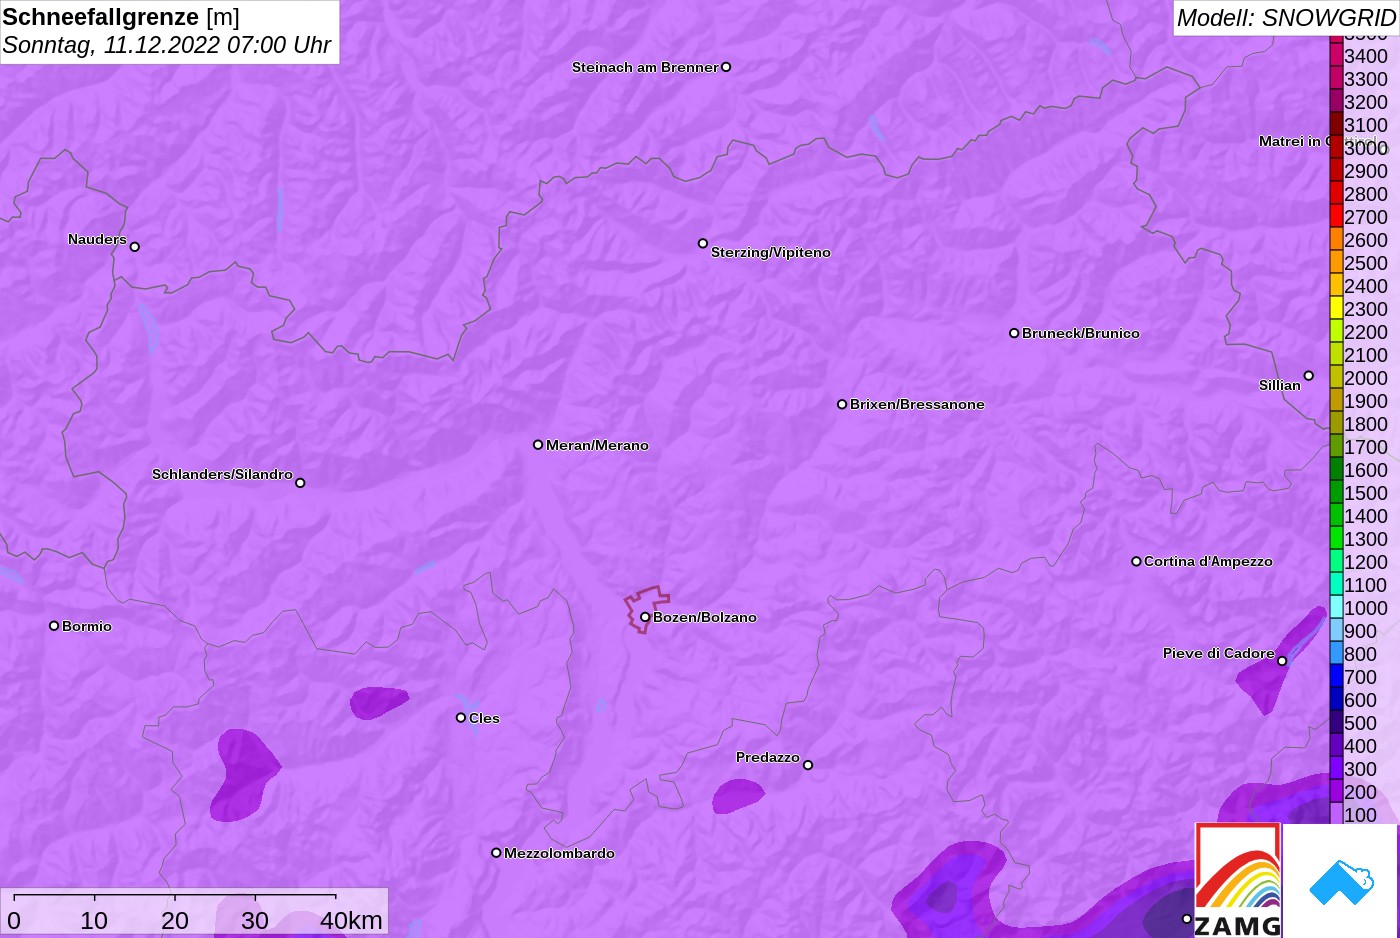Select the Meran/Merano map marker

[538, 445]
